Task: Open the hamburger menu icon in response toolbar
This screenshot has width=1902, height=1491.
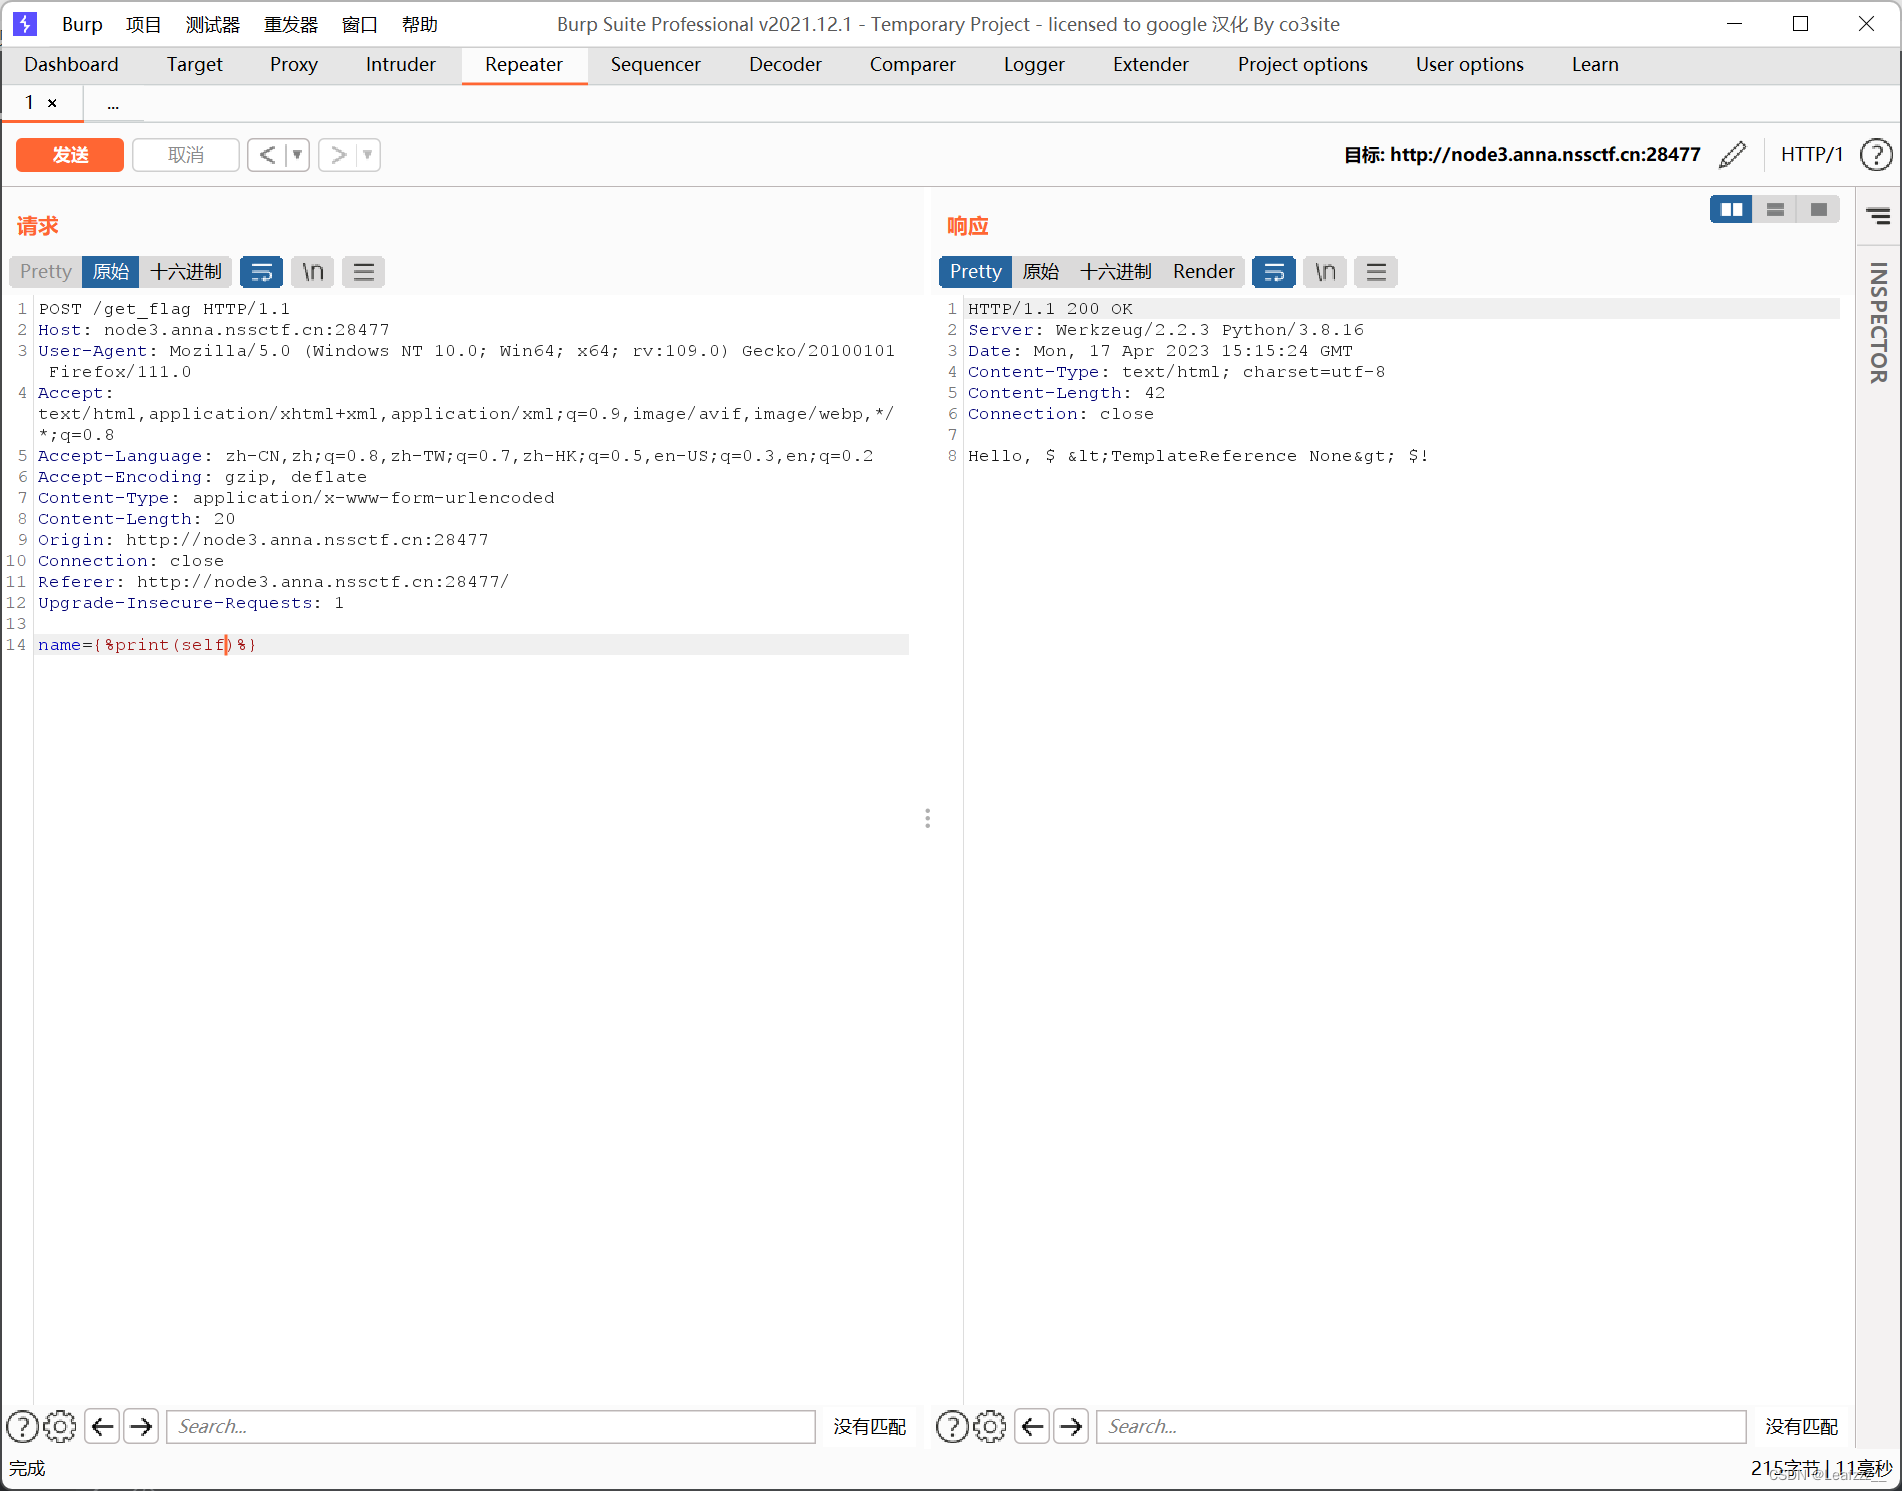Action: pyautogui.click(x=1375, y=271)
